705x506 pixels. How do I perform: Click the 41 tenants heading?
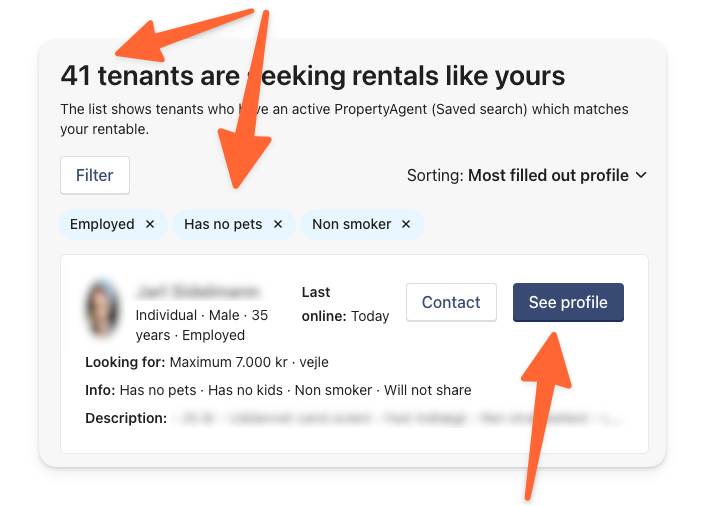pyautogui.click(x=312, y=76)
